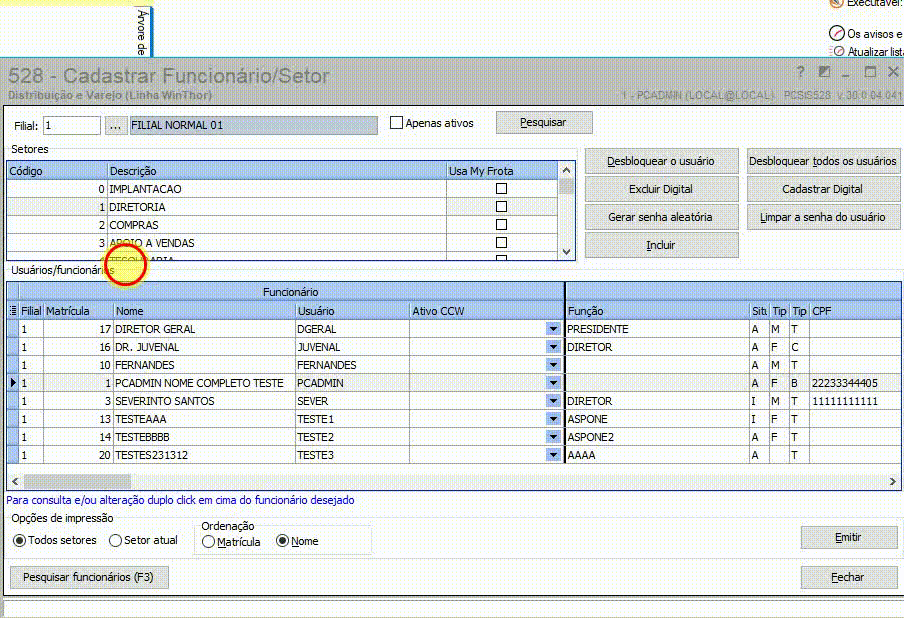Screen dimensions: 904x618
Task: Click Gerar senha aleatória button
Action: [x=661, y=217]
